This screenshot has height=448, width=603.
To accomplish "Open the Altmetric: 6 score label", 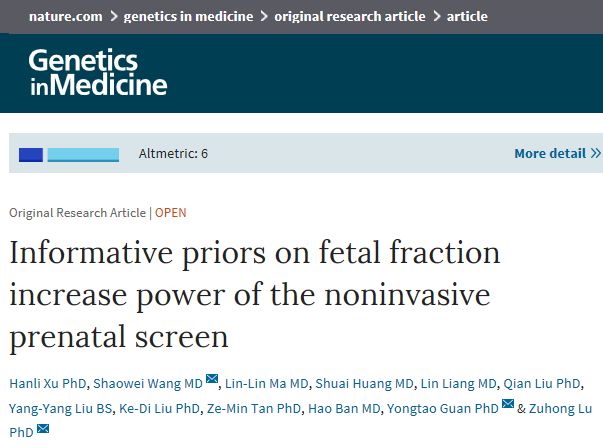I will pyautogui.click(x=171, y=154).
